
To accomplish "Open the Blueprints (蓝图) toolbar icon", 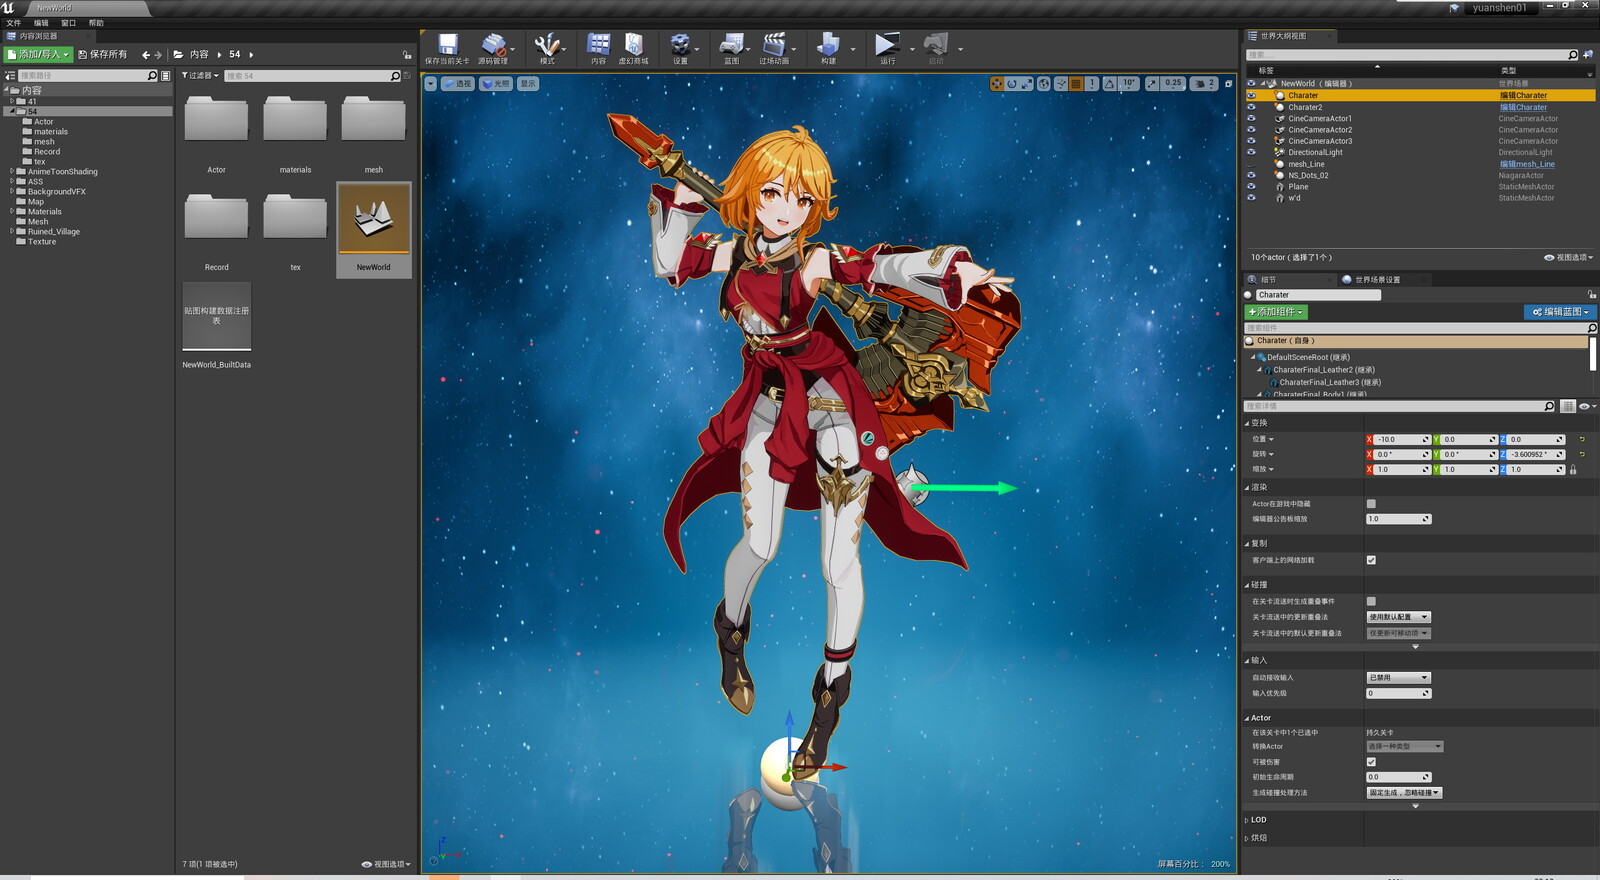I will [x=731, y=45].
